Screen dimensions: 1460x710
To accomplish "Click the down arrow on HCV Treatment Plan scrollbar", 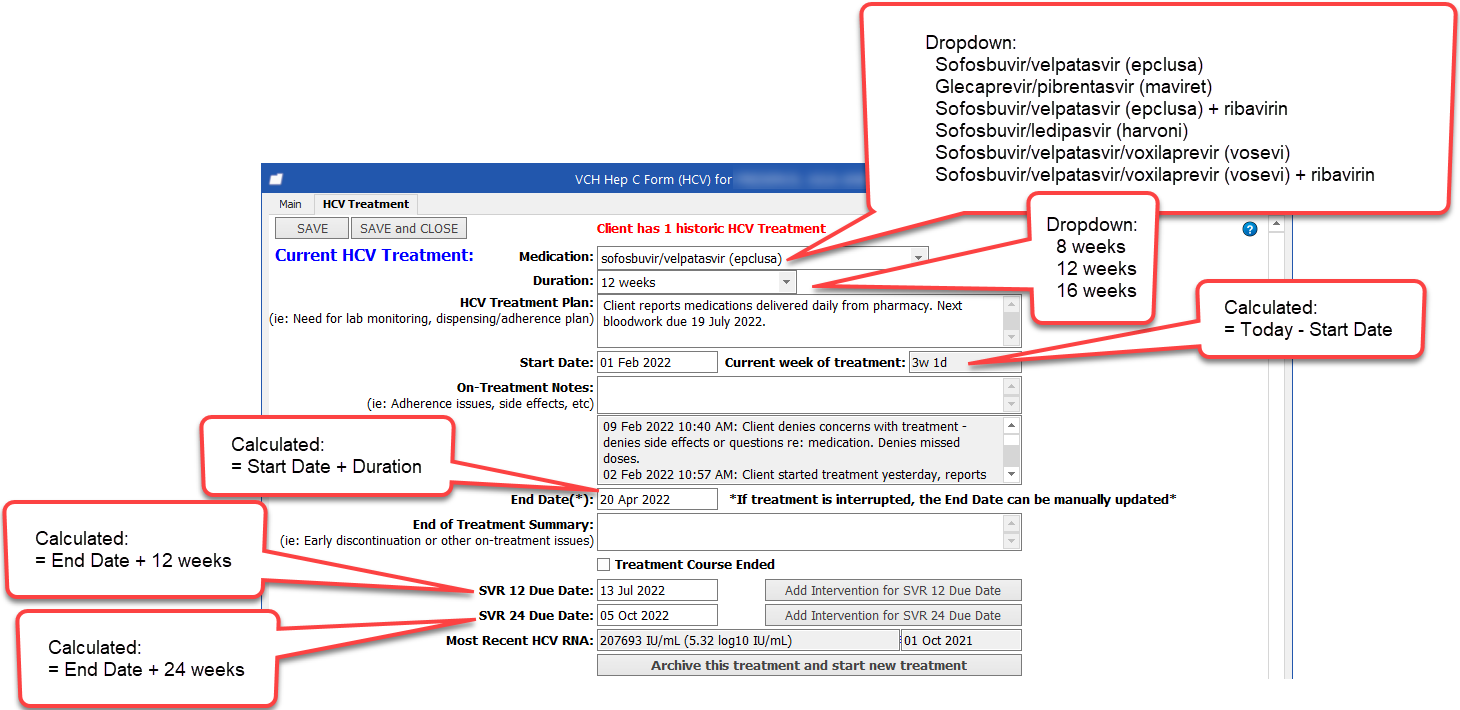I will tap(1011, 337).
